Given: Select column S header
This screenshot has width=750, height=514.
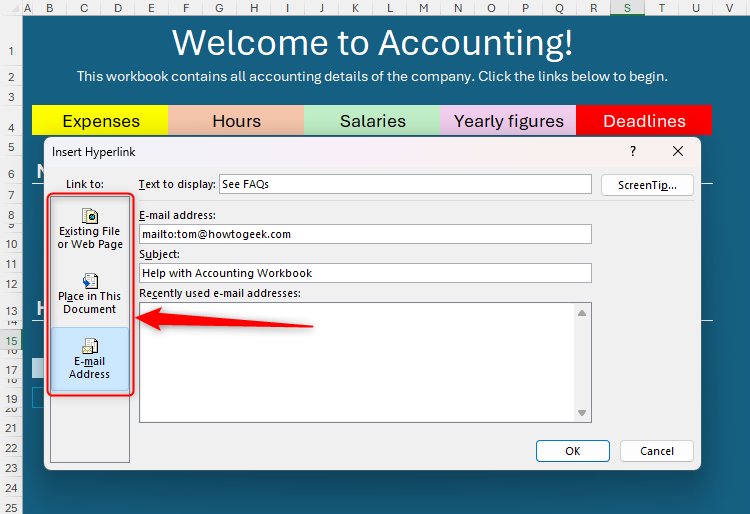Looking at the screenshot, I should click(627, 8).
